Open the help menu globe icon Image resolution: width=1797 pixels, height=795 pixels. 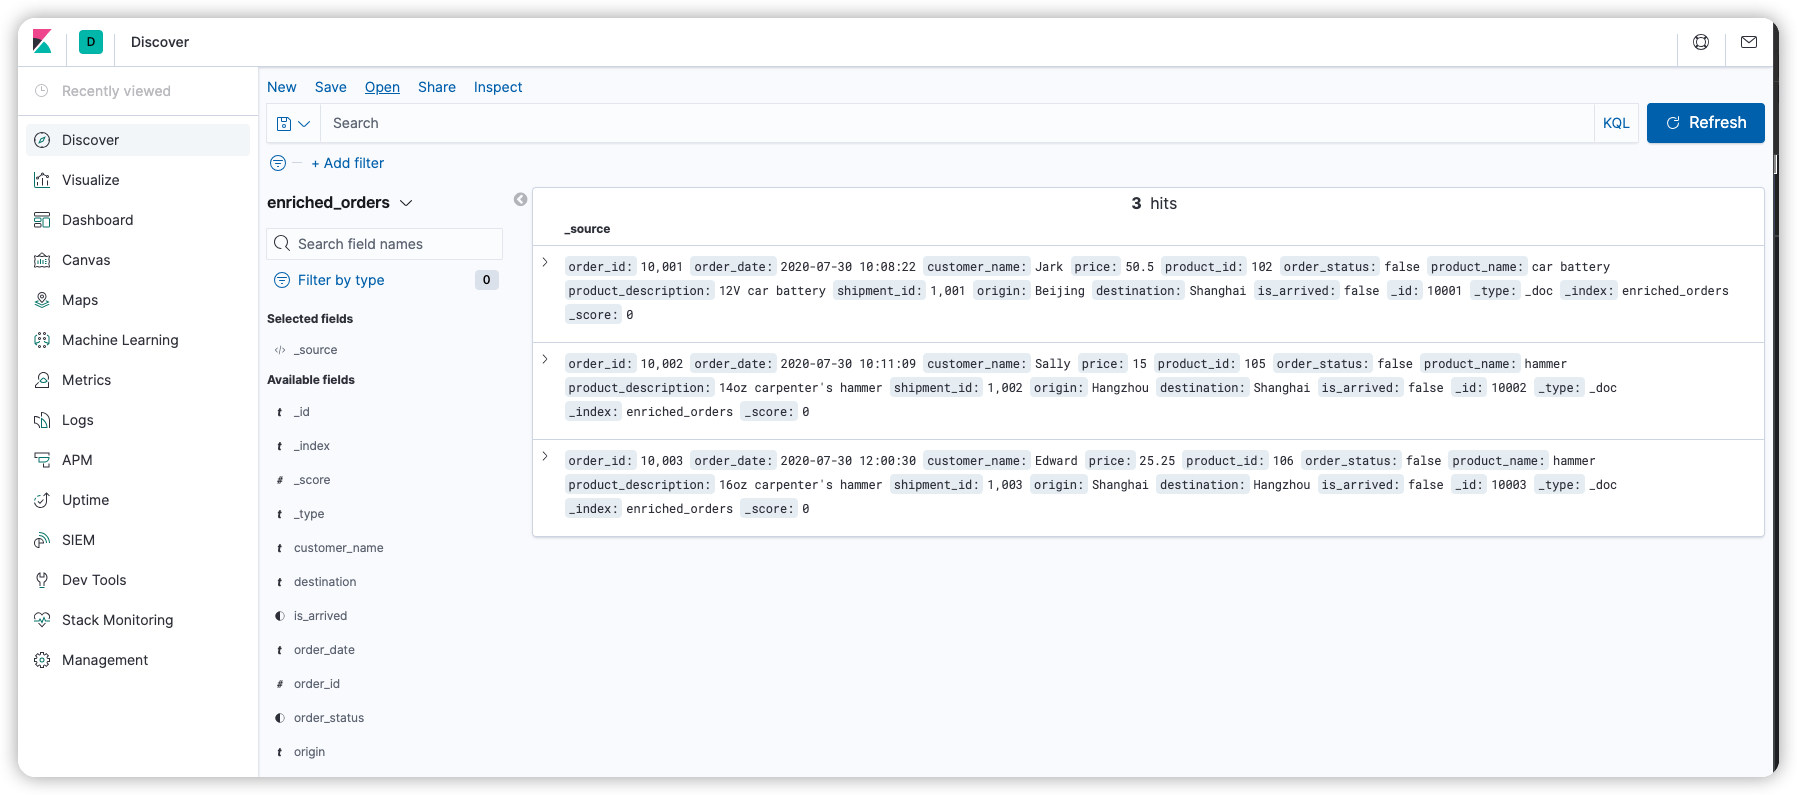1700,42
